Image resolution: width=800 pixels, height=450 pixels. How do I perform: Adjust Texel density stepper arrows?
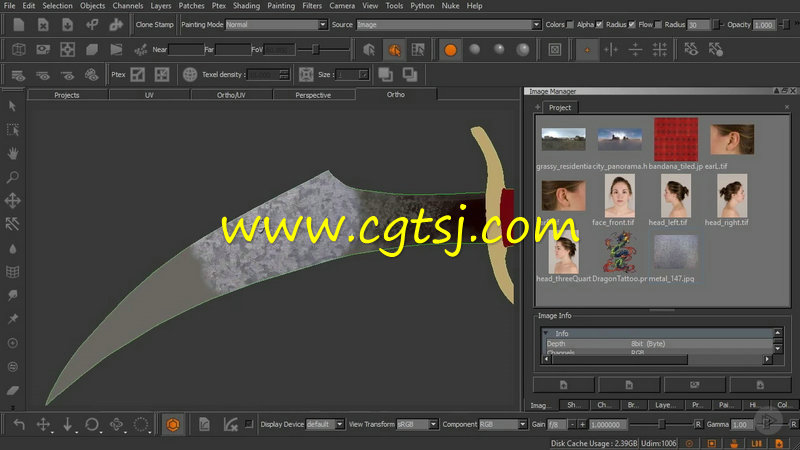tap(284, 74)
